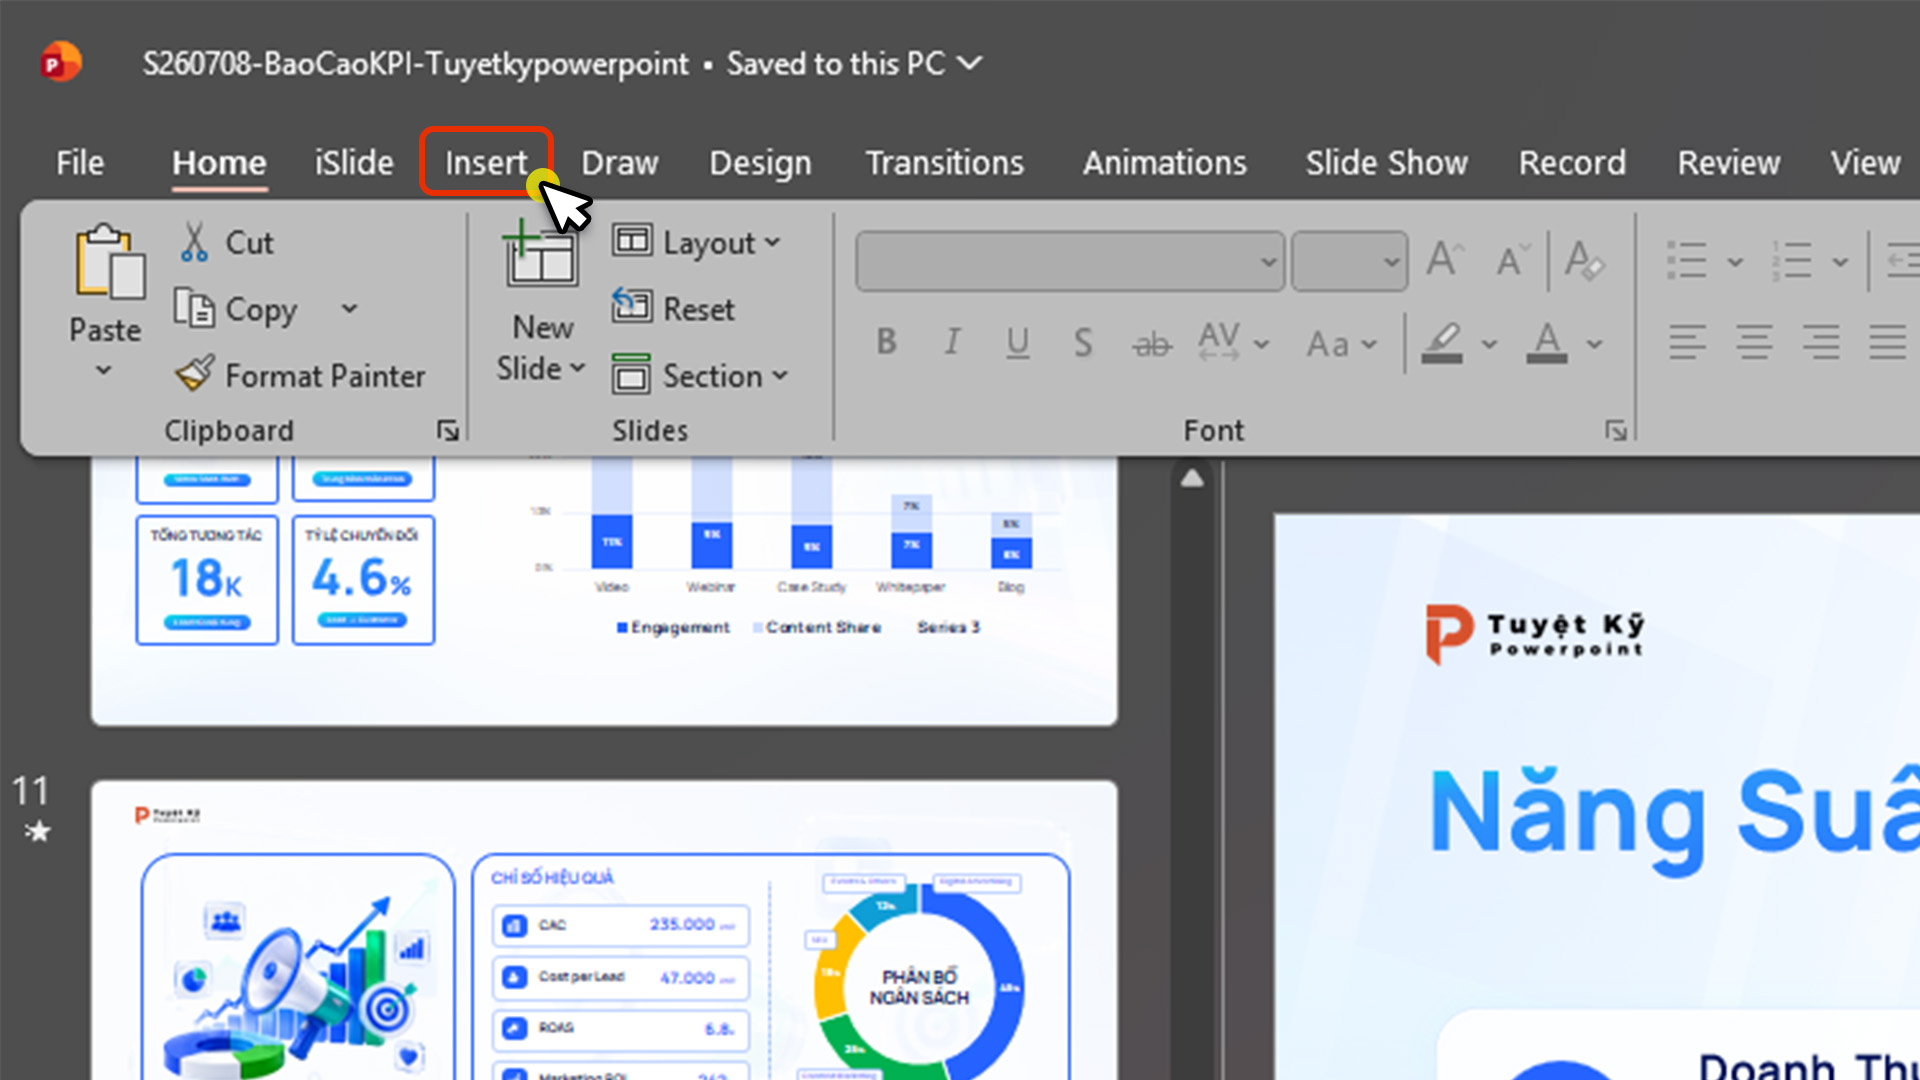Image resolution: width=1920 pixels, height=1080 pixels.
Task: Click the Paste clipboard icon
Action: pos(109,262)
